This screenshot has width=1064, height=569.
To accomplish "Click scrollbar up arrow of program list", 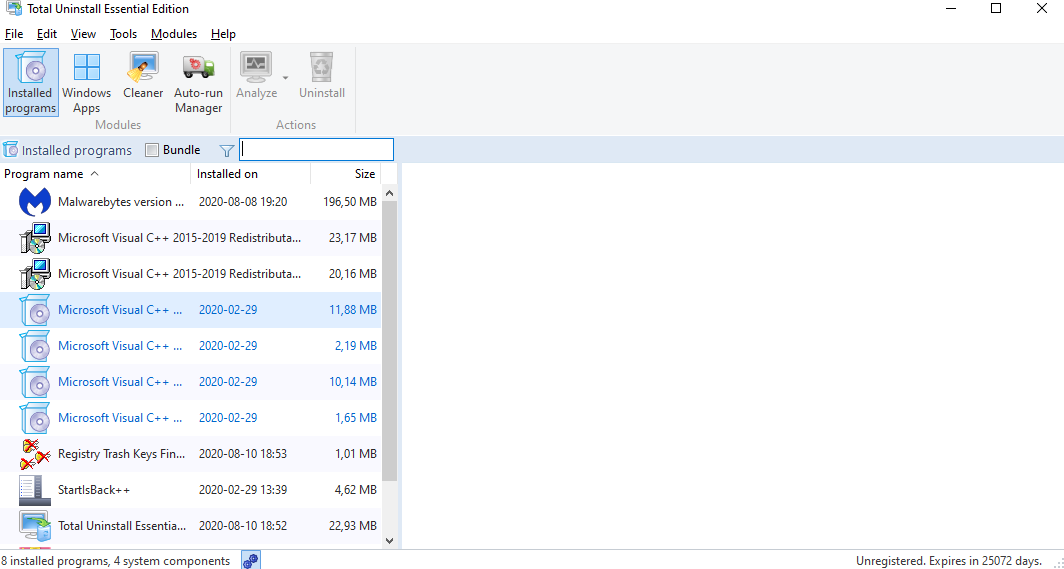I will tap(390, 193).
